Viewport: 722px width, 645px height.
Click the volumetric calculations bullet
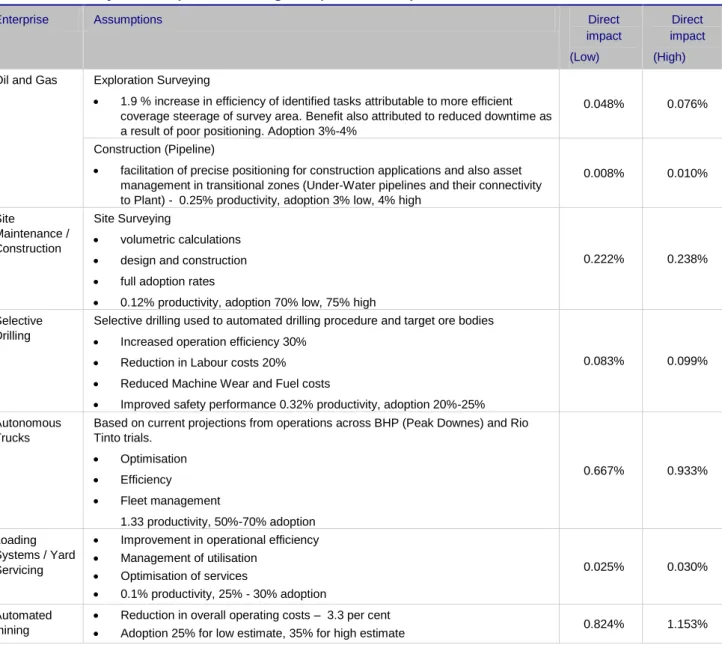(180, 240)
